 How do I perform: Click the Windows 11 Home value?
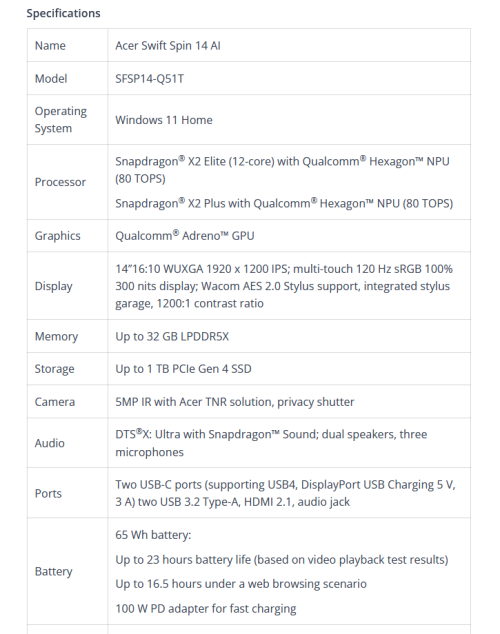(x=164, y=120)
